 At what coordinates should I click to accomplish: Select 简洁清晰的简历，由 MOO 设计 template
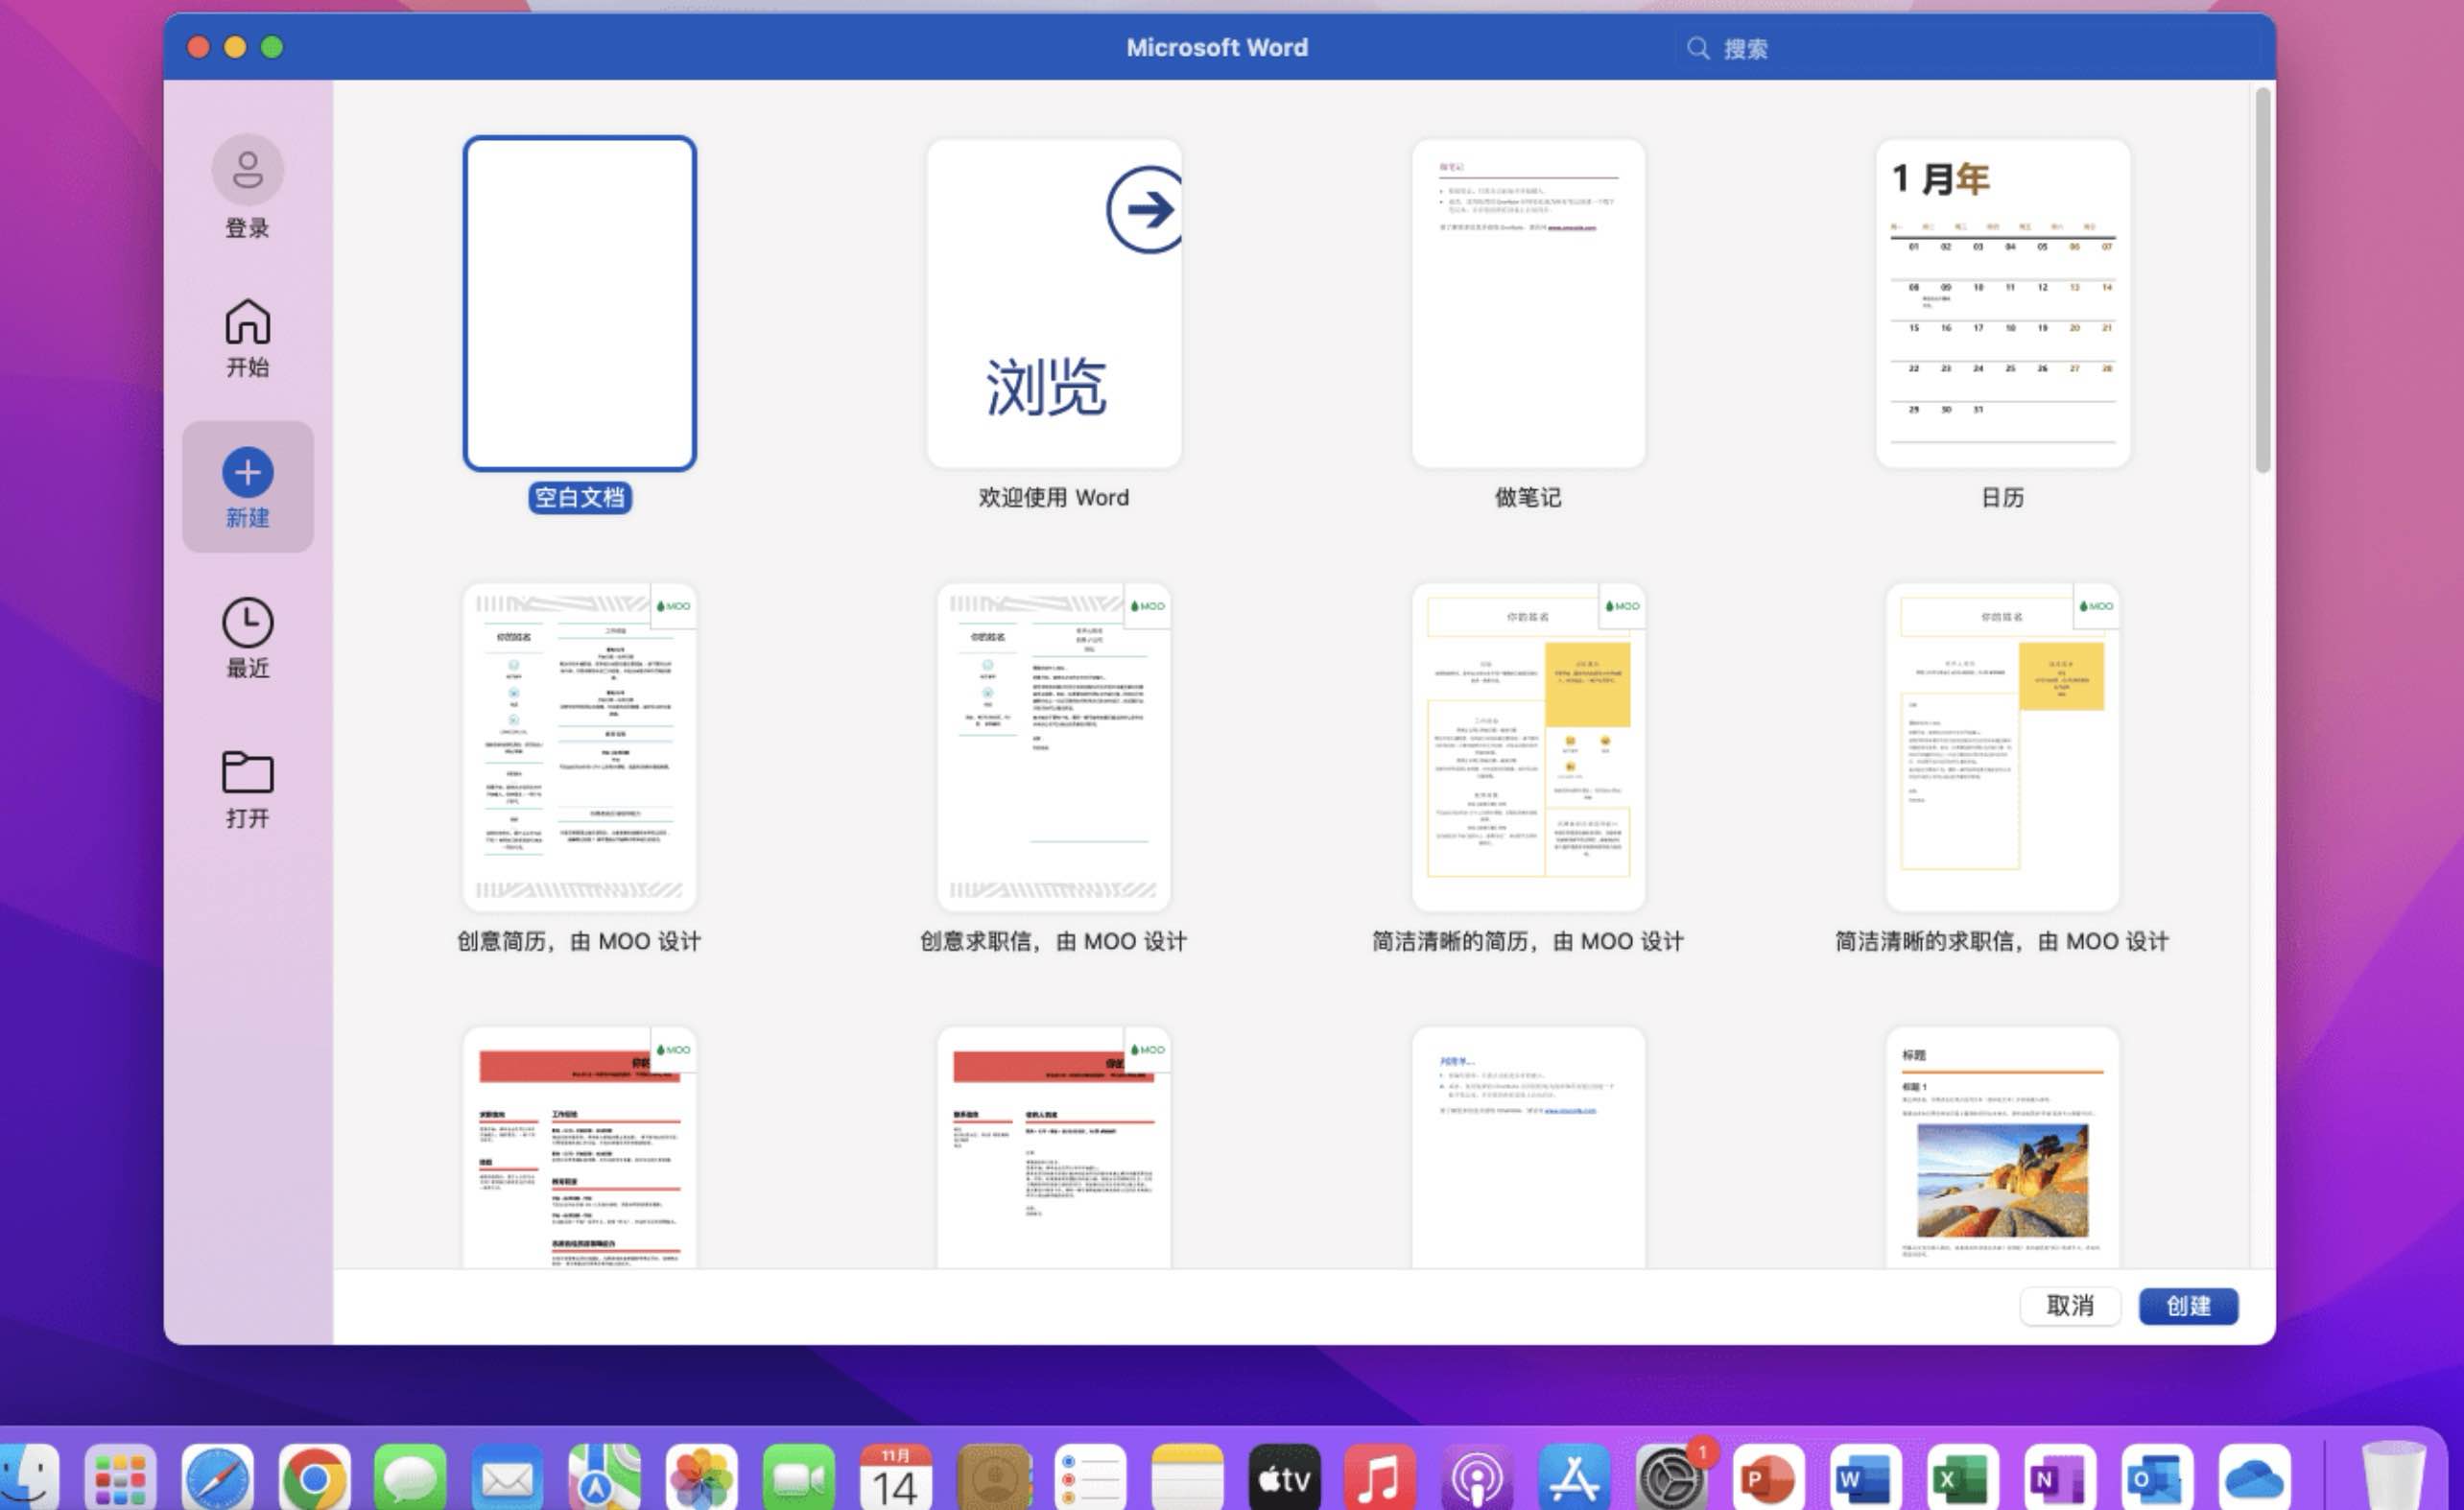point(1528,747)
